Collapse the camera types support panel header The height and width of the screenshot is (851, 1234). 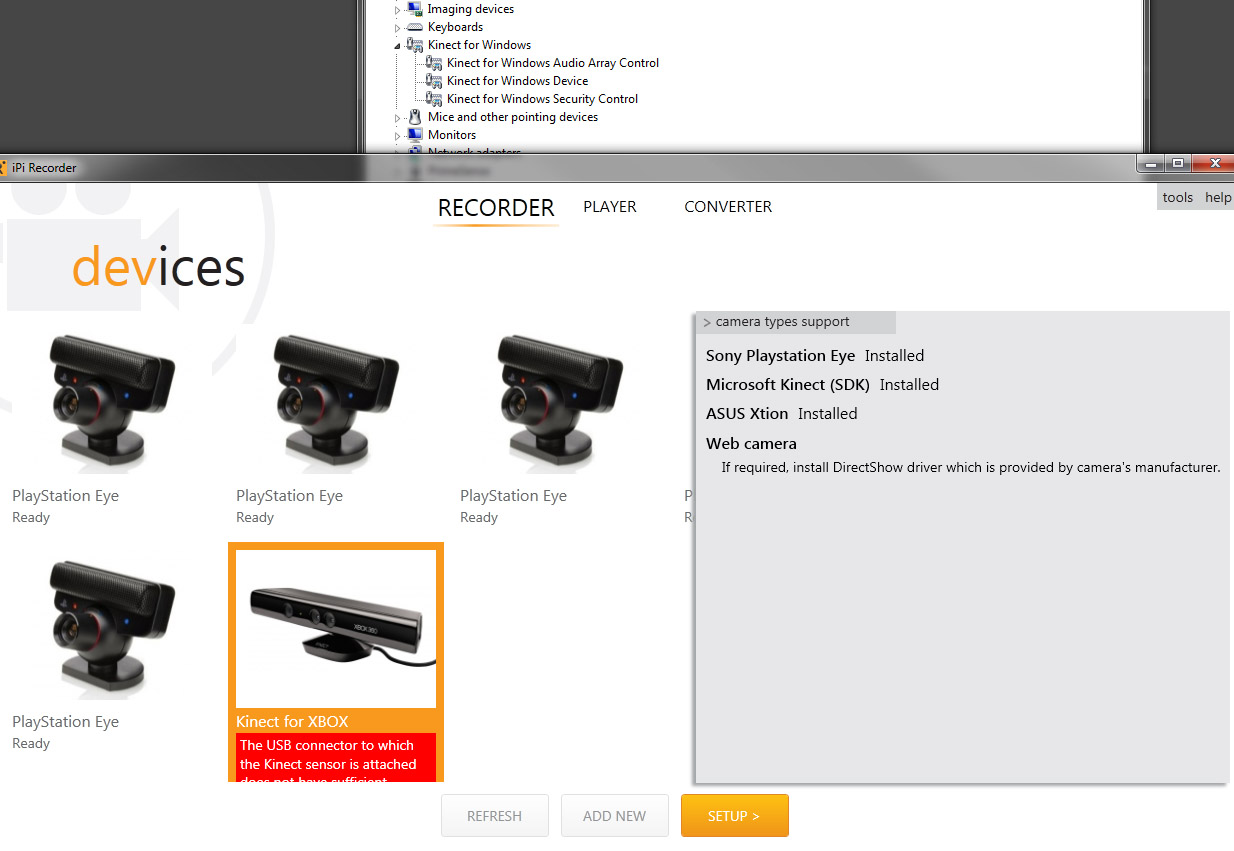(x=795, y=322)
